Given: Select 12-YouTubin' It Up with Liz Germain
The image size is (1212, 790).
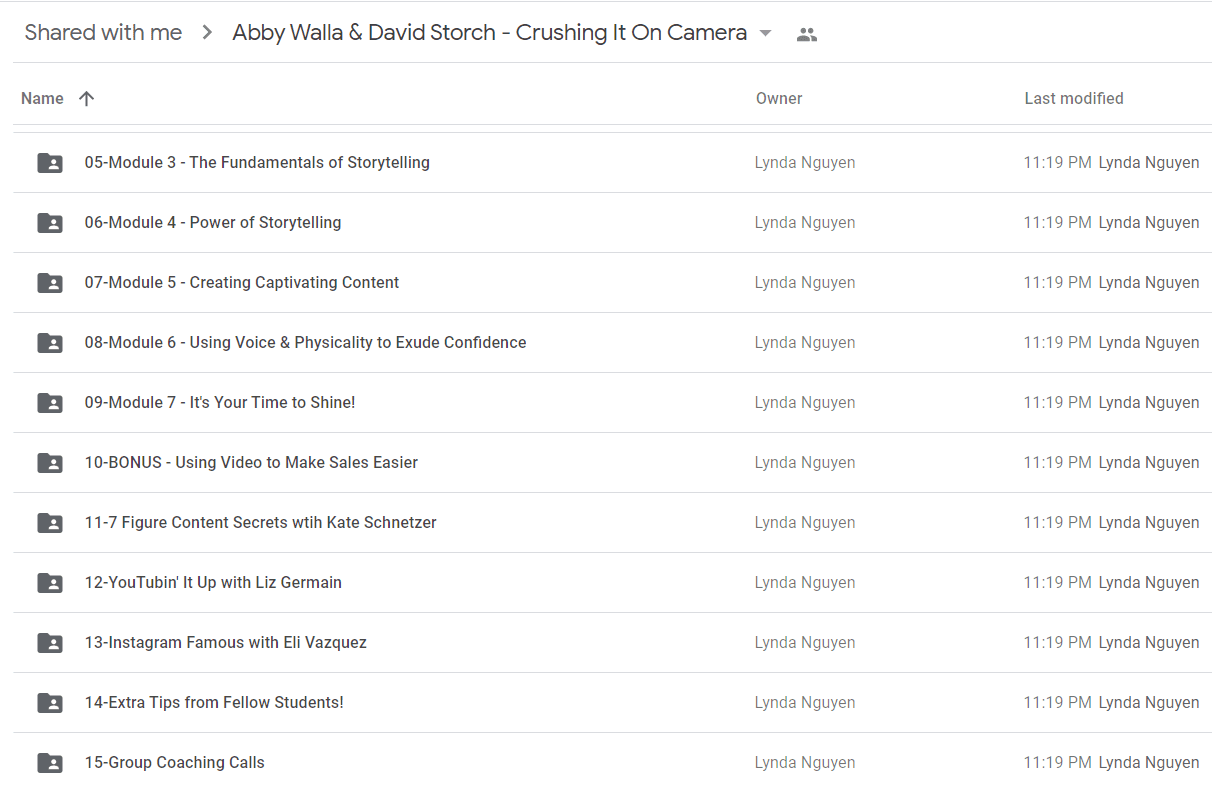Looking at the screenshot, I should point(213,582).
